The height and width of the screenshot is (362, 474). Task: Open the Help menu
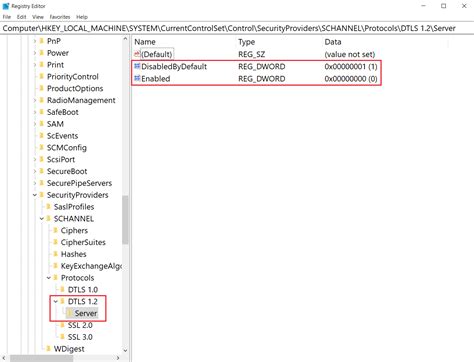(82, 17)
